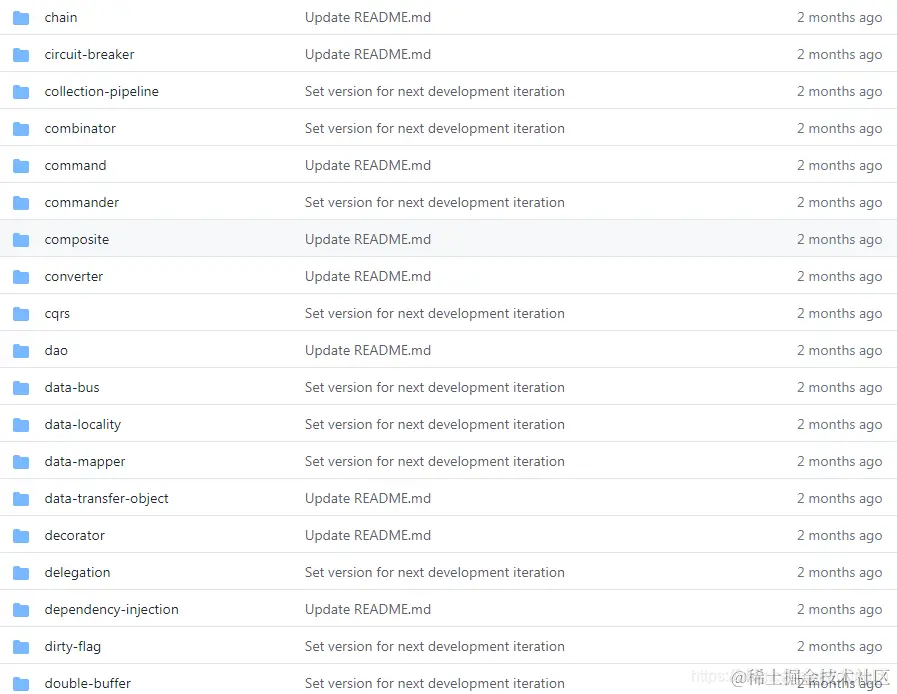Viewport: 897px width, 694px height.
Task: Open 'Update README.md' commit for chain
Action: tap(368, 18)
